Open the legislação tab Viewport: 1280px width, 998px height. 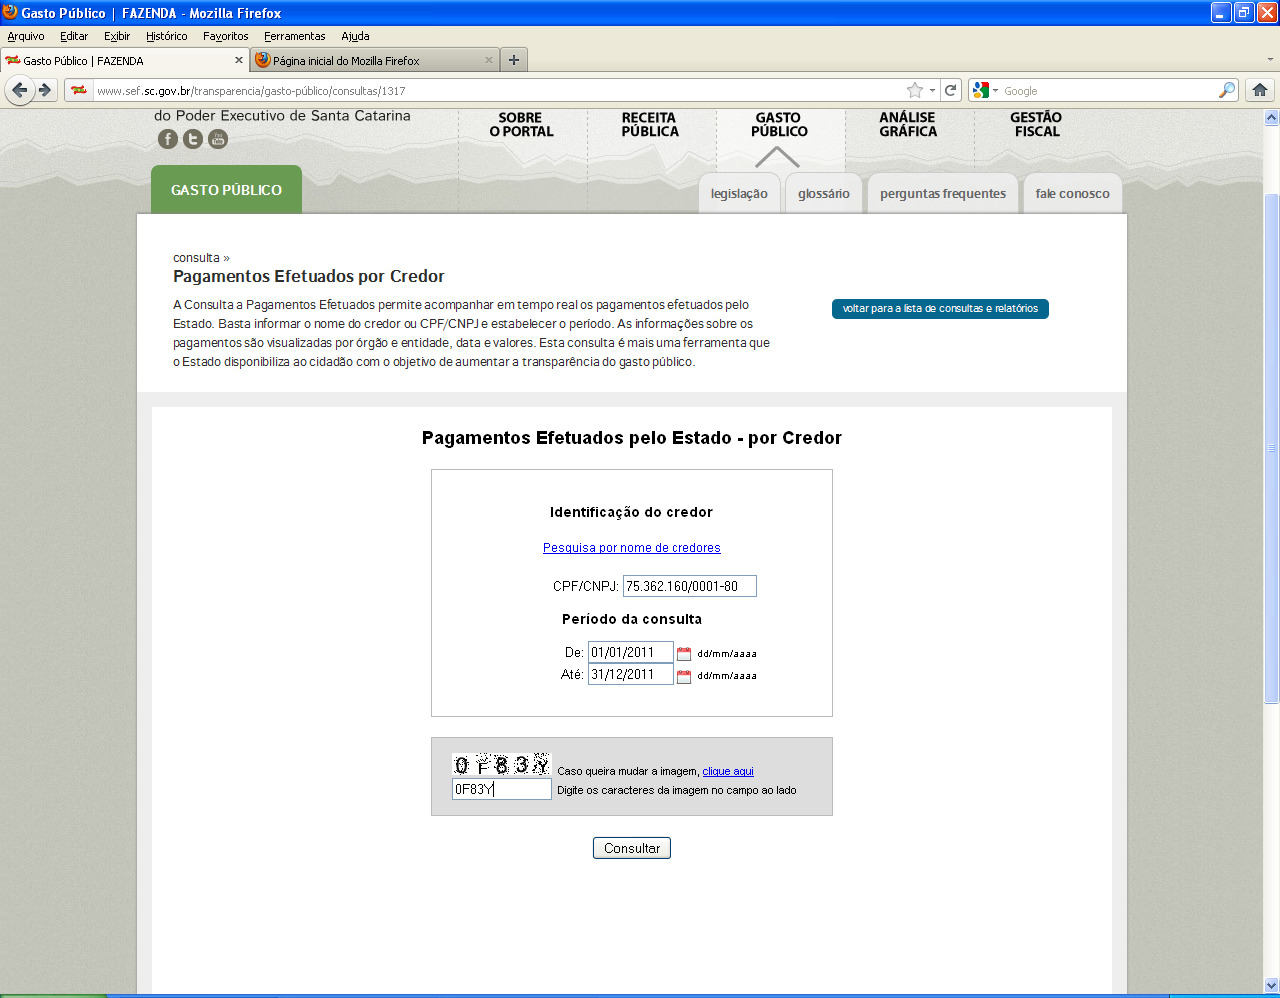[739, 193]
